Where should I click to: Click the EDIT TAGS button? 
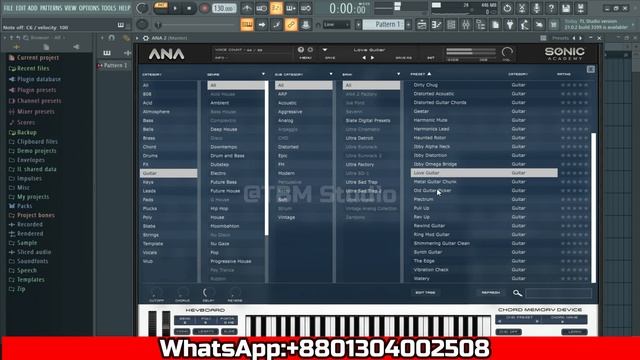tap(425, 293)
